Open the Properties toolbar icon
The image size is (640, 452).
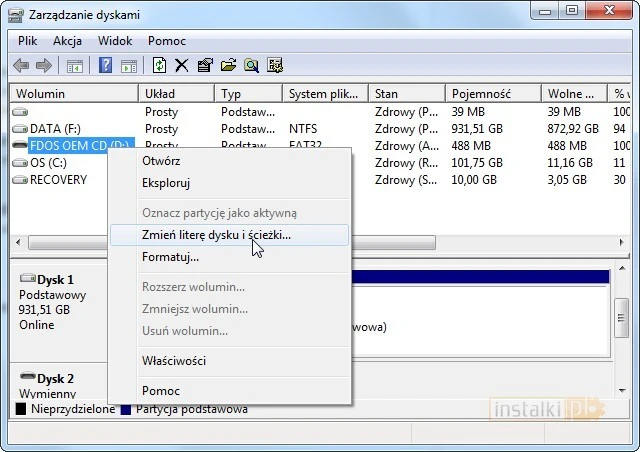click(x=205, y=65)
